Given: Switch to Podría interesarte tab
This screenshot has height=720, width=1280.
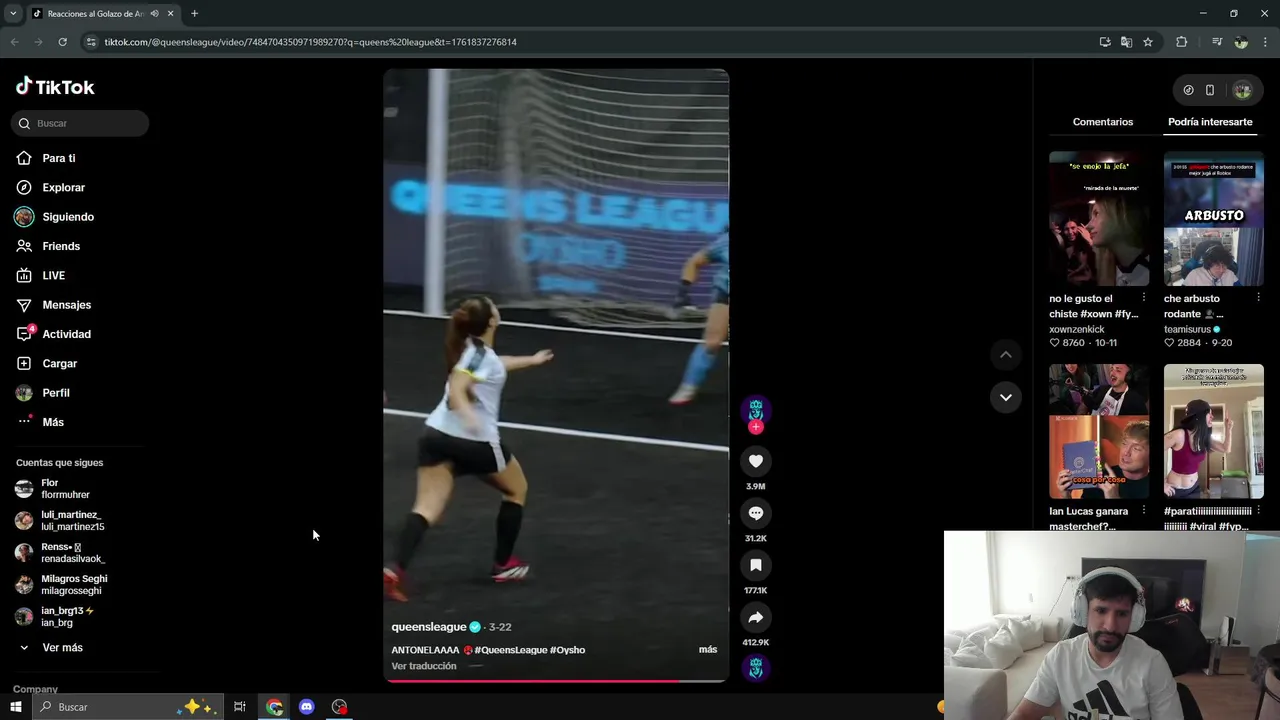Looking at the screenshot, I should 1210,122.
